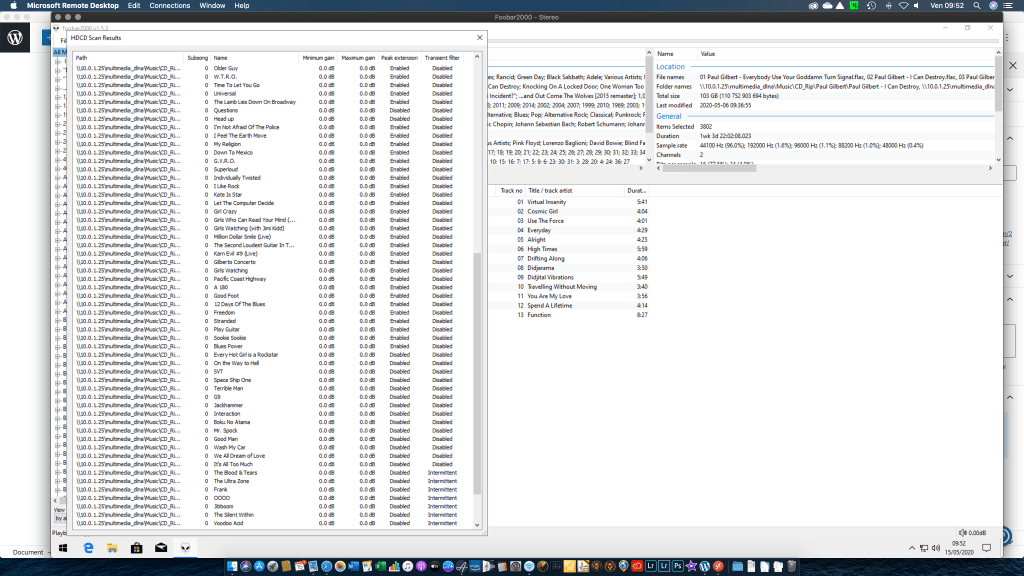This screenshot has height=576, width=1024.
Task: Select the 'Virtual Insanity' track in playlist
Action: pos(548,202)
